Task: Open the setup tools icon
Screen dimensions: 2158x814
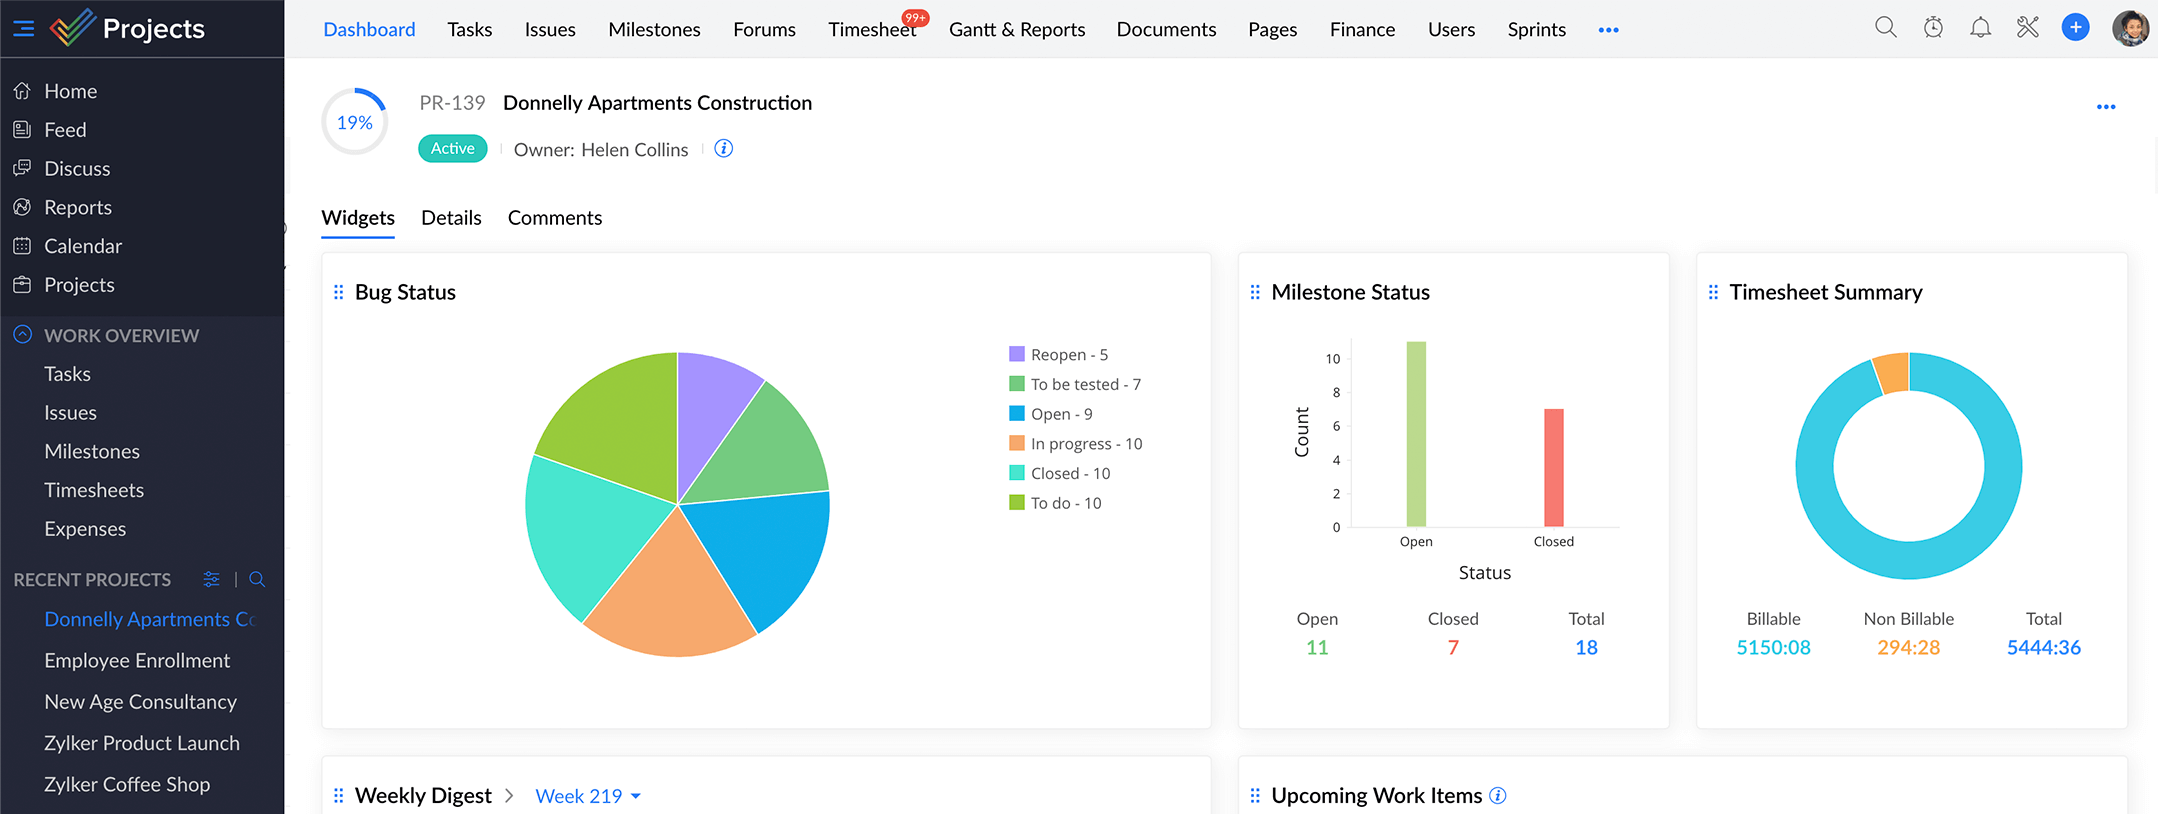Action: [2027, 28]
